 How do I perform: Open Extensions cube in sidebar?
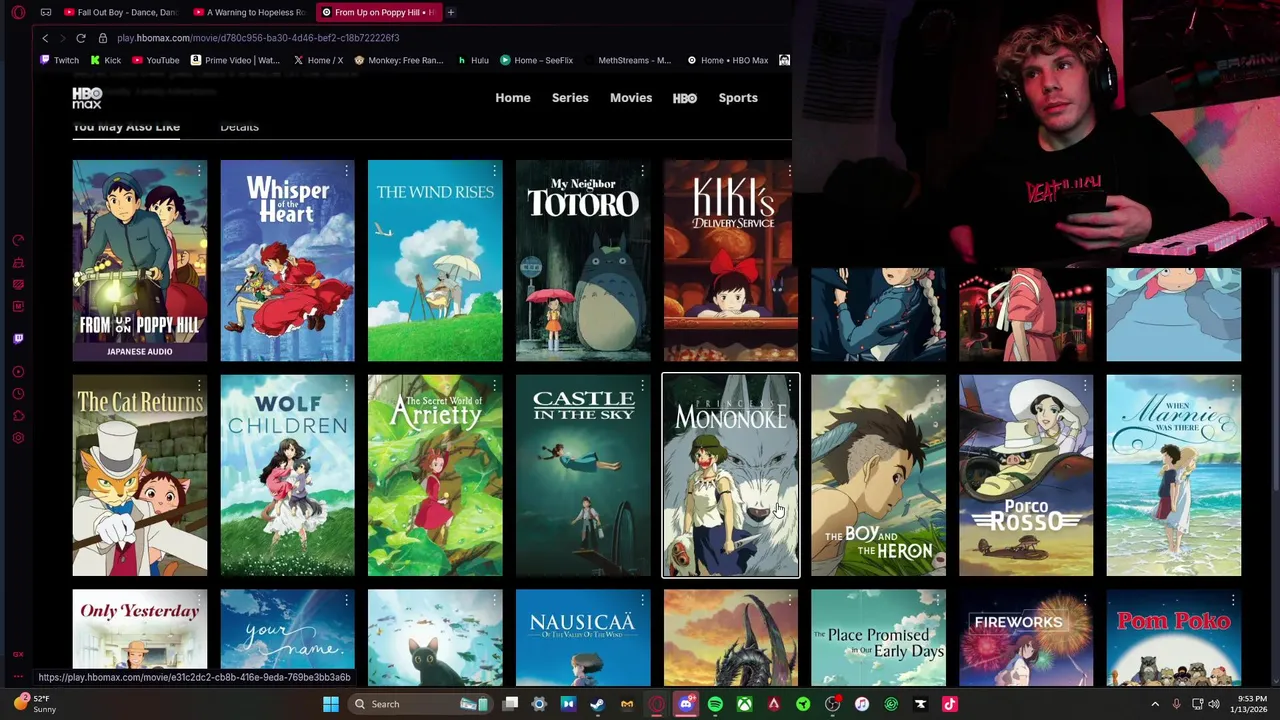point(18,416)
